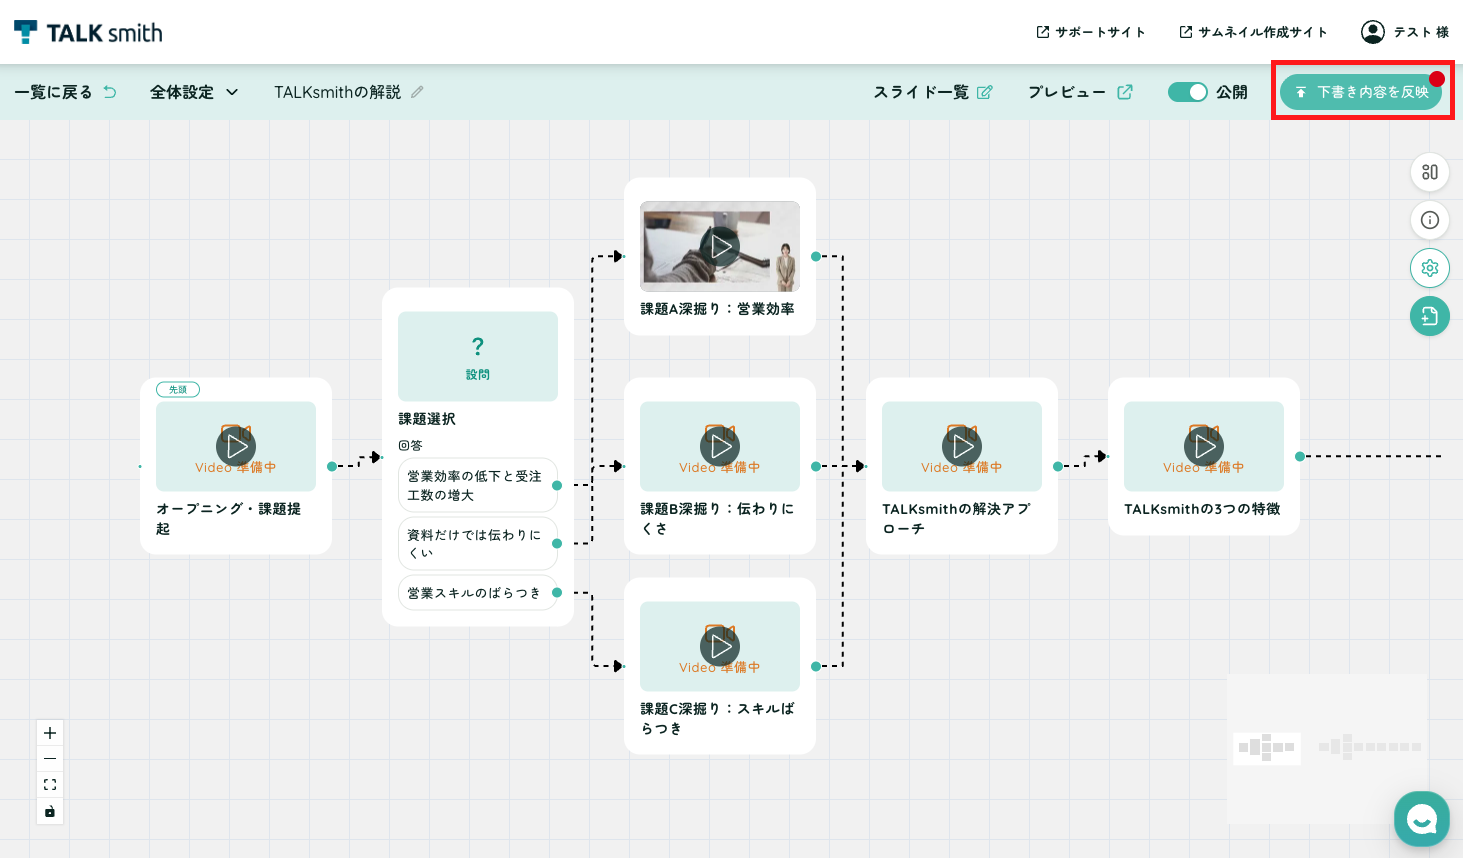
Task: Open the プレビュー link
Action: tap(1080, 92)
